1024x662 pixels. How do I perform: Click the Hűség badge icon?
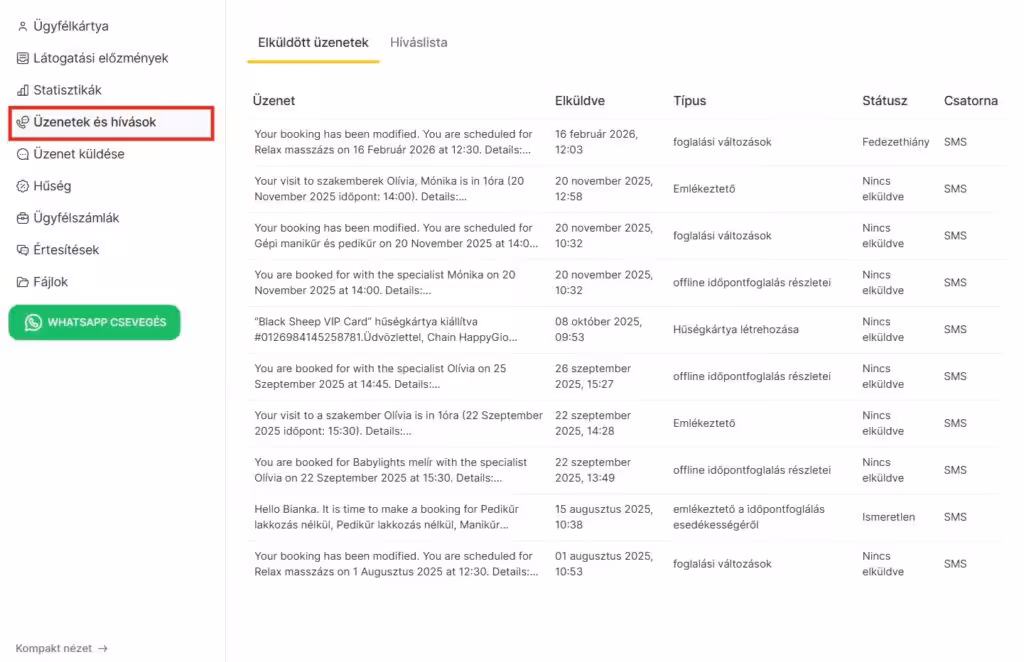click(23, 186)
